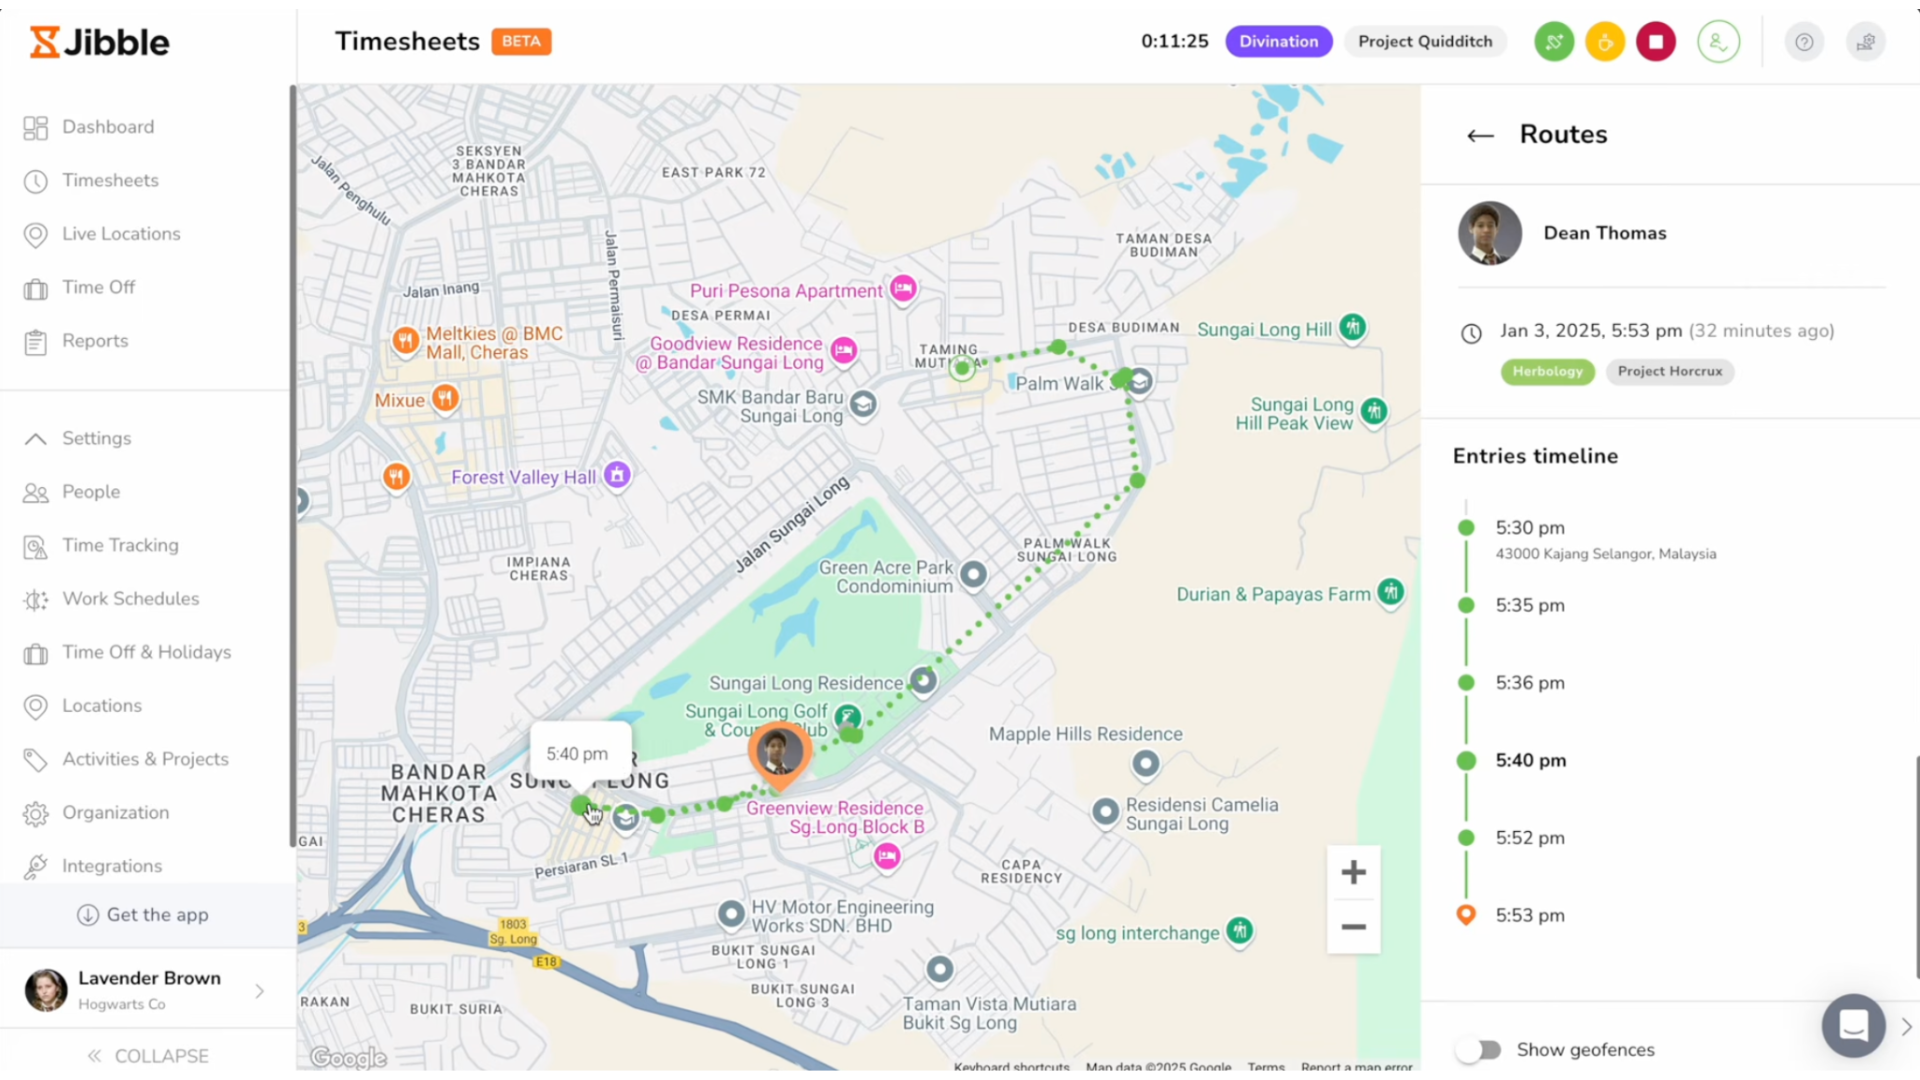Click sg long interchange marker
The width and height of the screenshot is (1920, 1080).
point(1240,931)
